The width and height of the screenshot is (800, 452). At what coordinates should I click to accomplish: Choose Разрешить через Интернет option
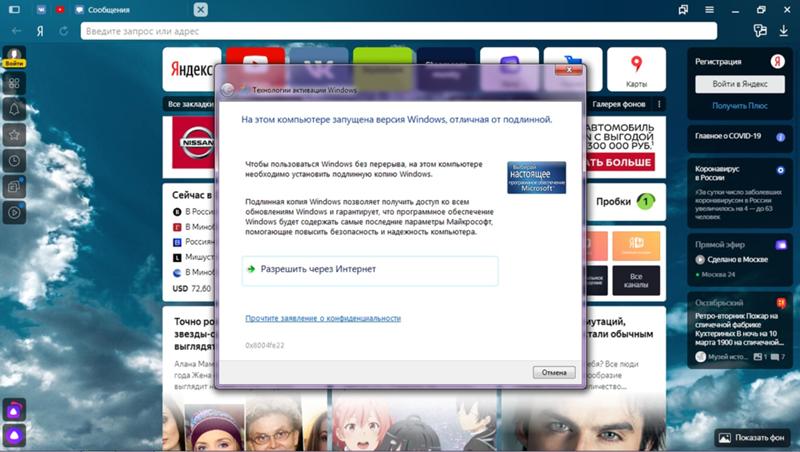pos(370,270)
